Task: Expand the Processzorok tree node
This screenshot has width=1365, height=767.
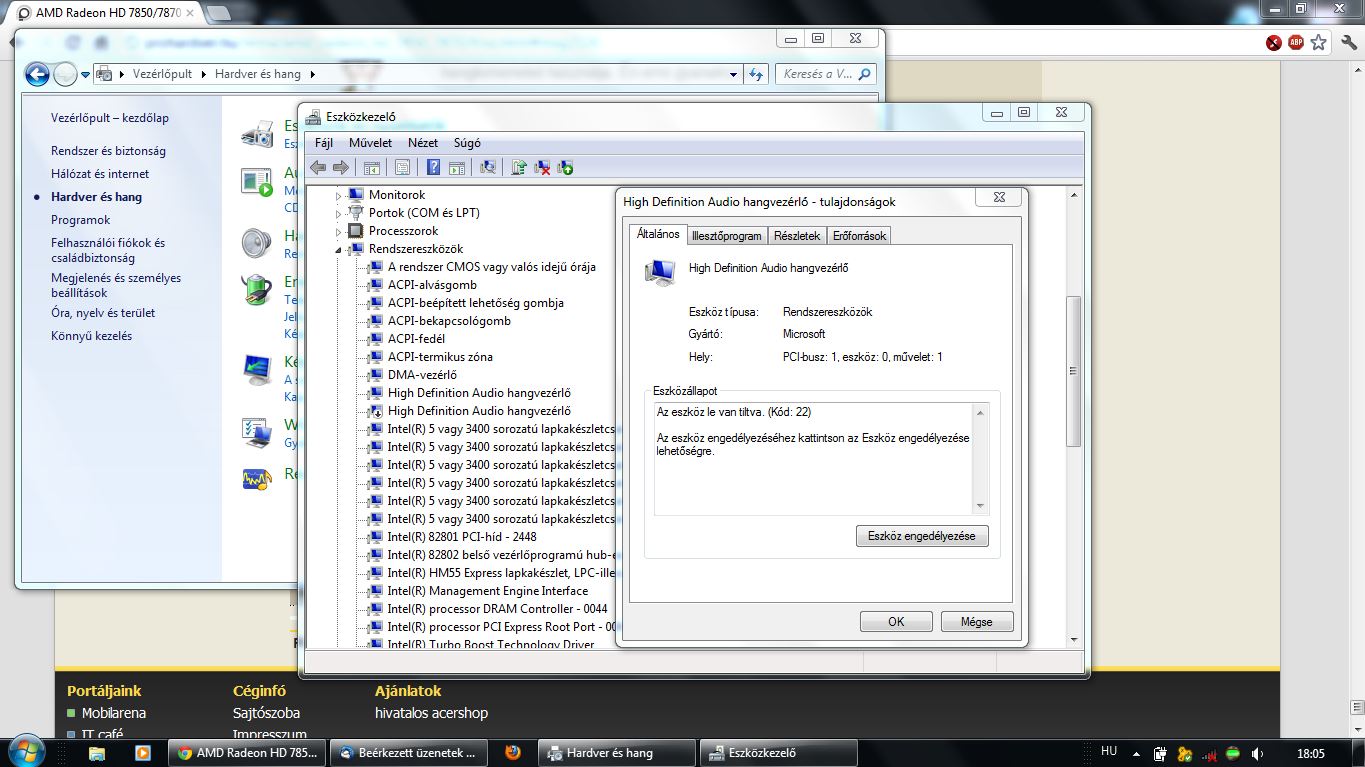Action: click(338, 231)
